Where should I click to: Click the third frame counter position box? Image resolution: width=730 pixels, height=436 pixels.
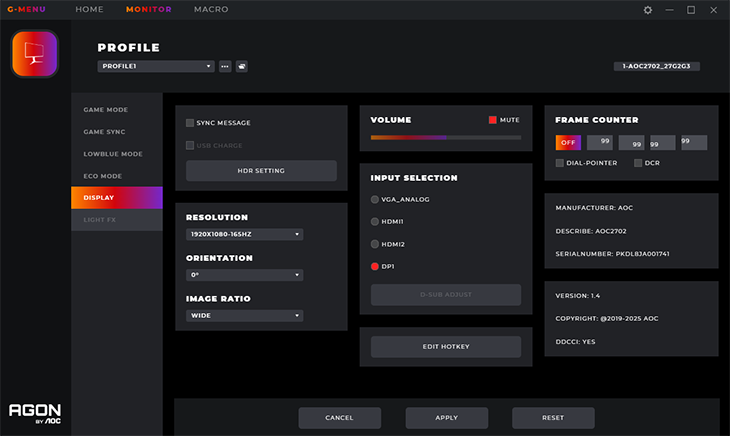click(x=662, y=142)
